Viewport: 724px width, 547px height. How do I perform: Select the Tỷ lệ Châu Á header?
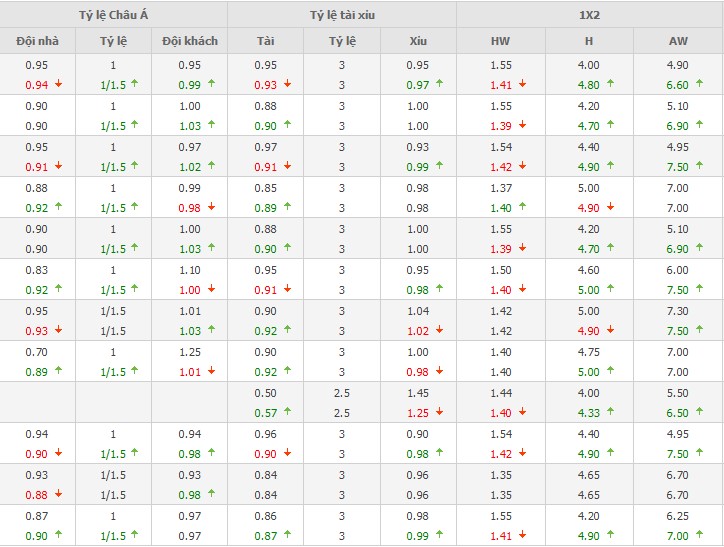(114, 14)
